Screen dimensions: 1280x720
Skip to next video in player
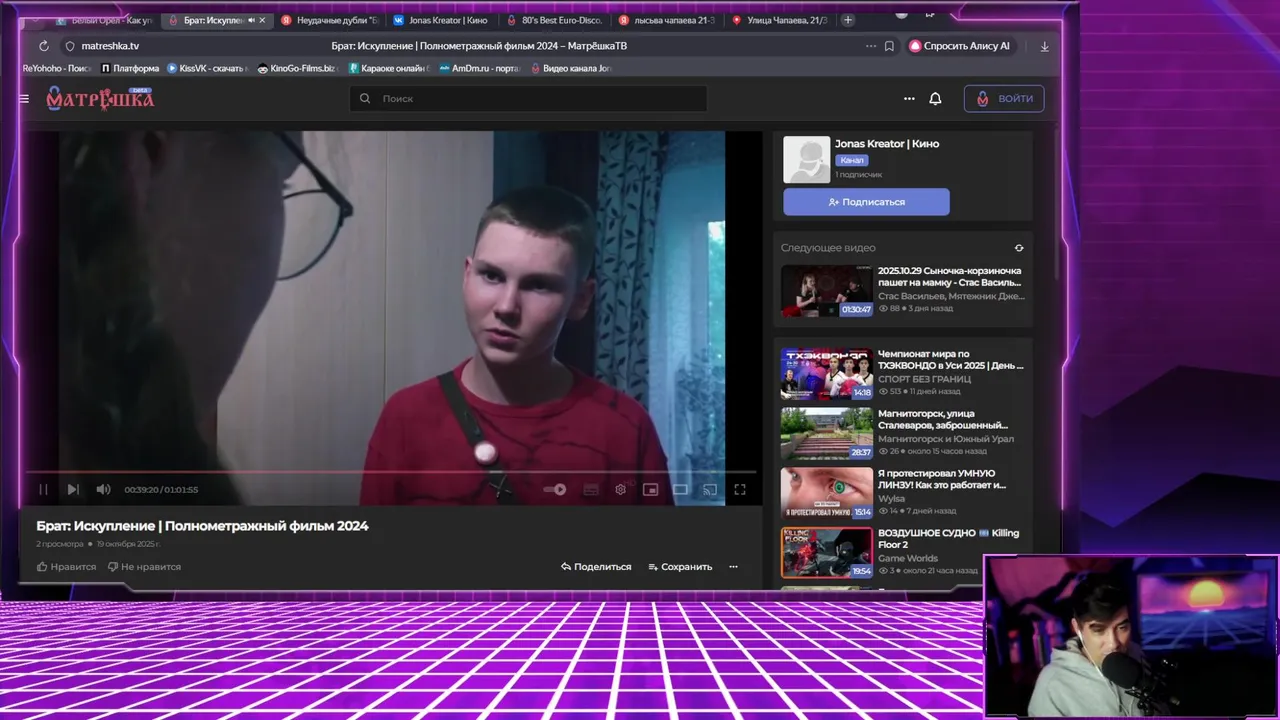(x=73, y=489)
